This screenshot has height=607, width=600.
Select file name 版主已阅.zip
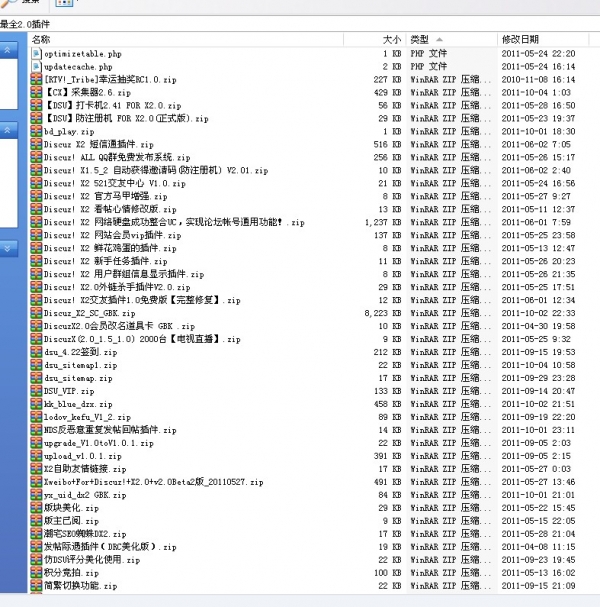[x=71, y=521]
